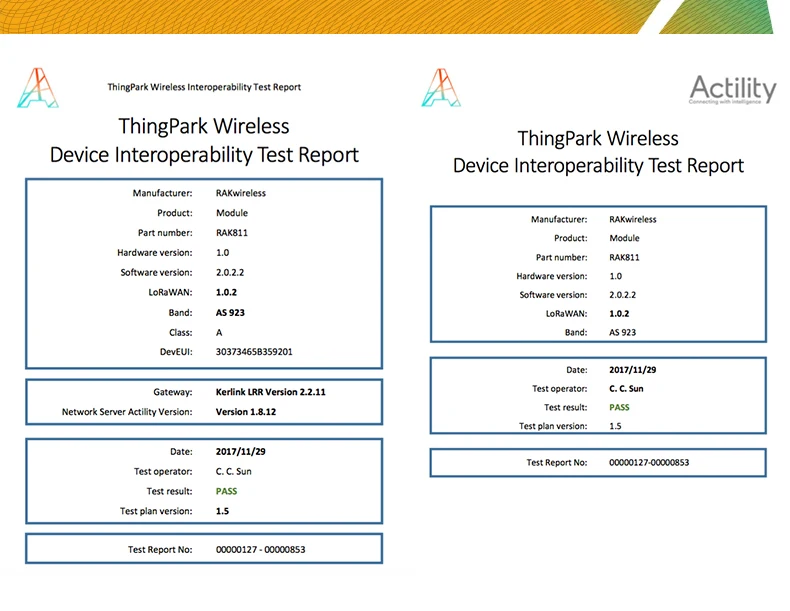Image resolution: width=790 pixels, height=611 pixels.
Task: Select the report number '00000127 - 00000853' with spaces
Action: pos(260,550)
